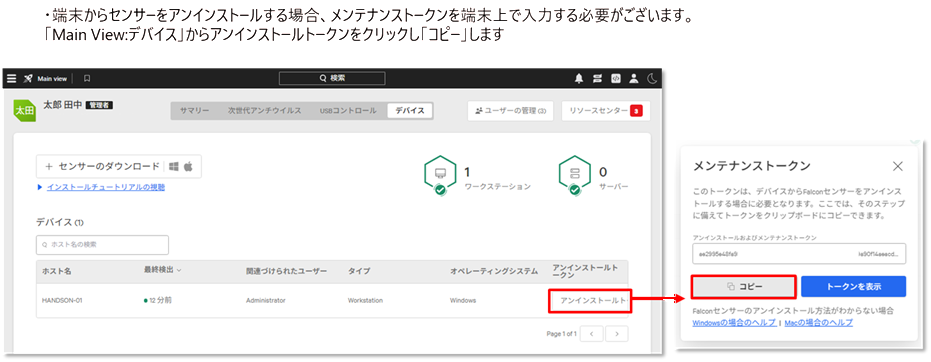
Task: Click the server hexagon icon
Action: [x=575, y=176]
